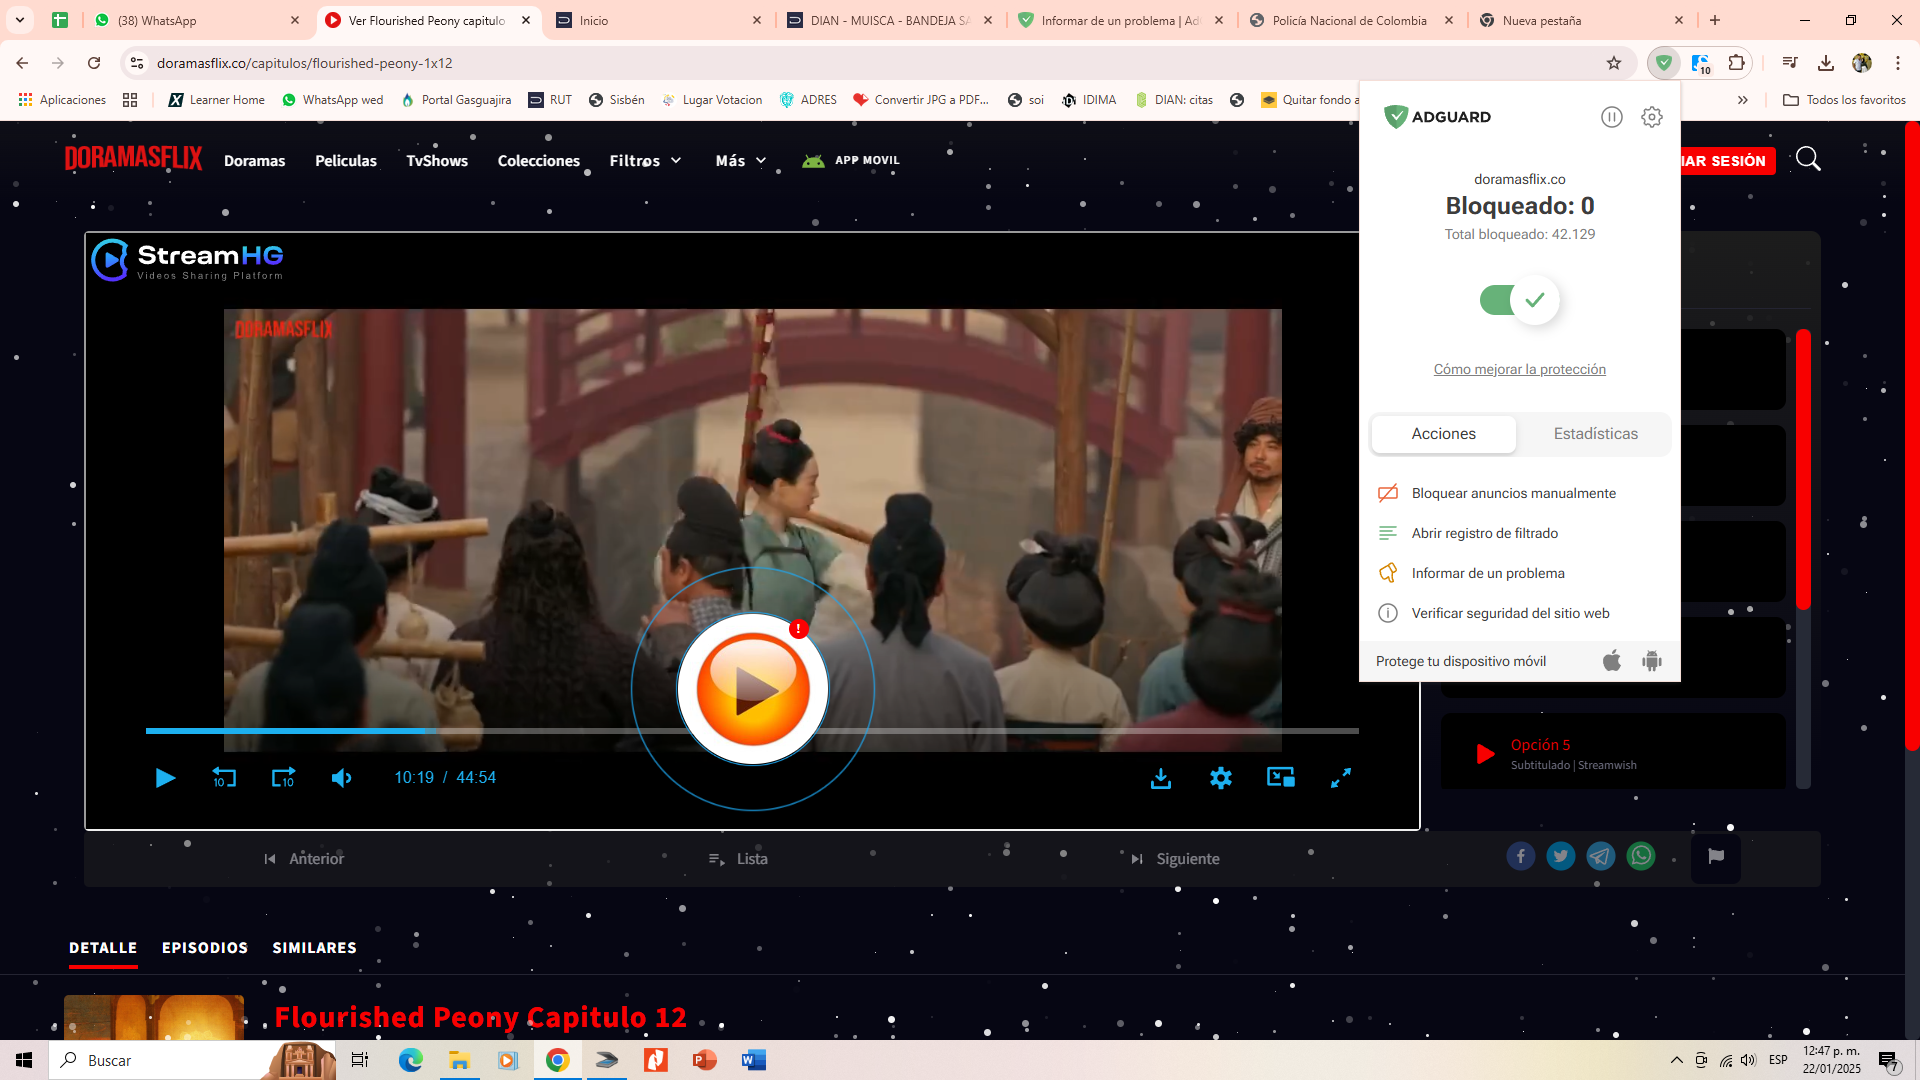Open the Estadísticas tab in AdGuard

coord(1595,433)
